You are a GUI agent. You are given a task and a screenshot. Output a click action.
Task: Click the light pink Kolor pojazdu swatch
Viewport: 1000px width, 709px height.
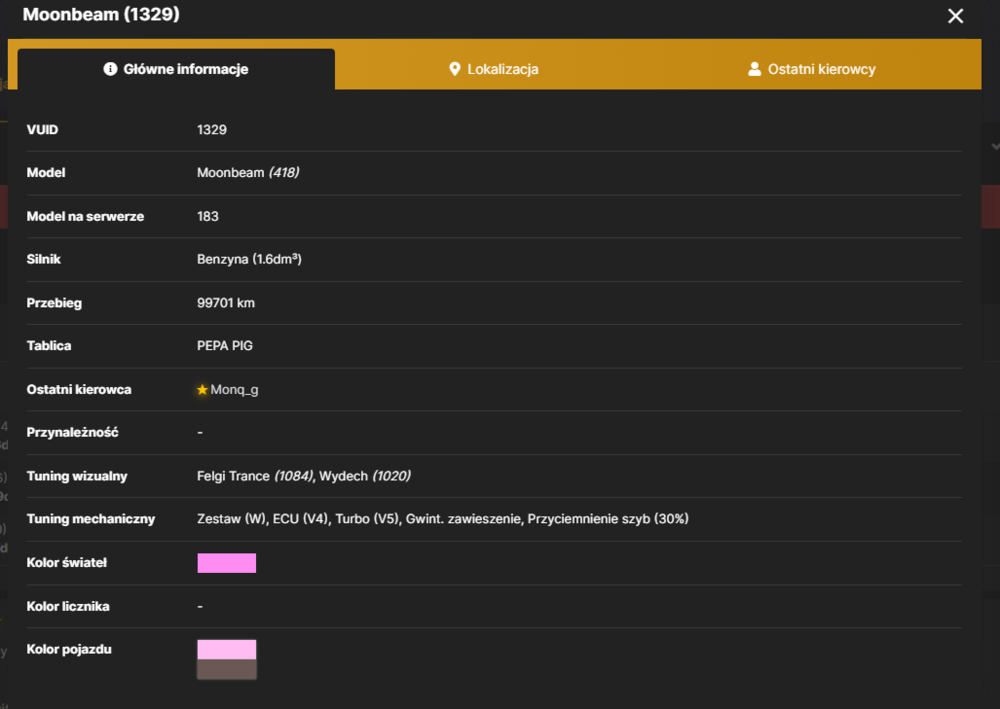[x=226, y=650]
